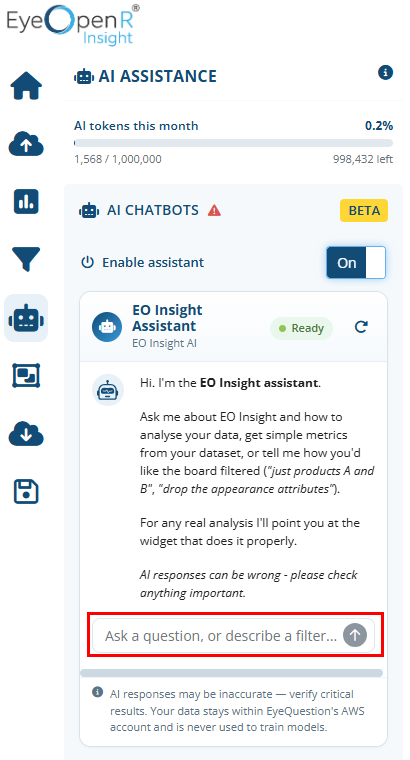Click the BETA badge
Viewport: 410px width, 760px height.
coord(364,210)
